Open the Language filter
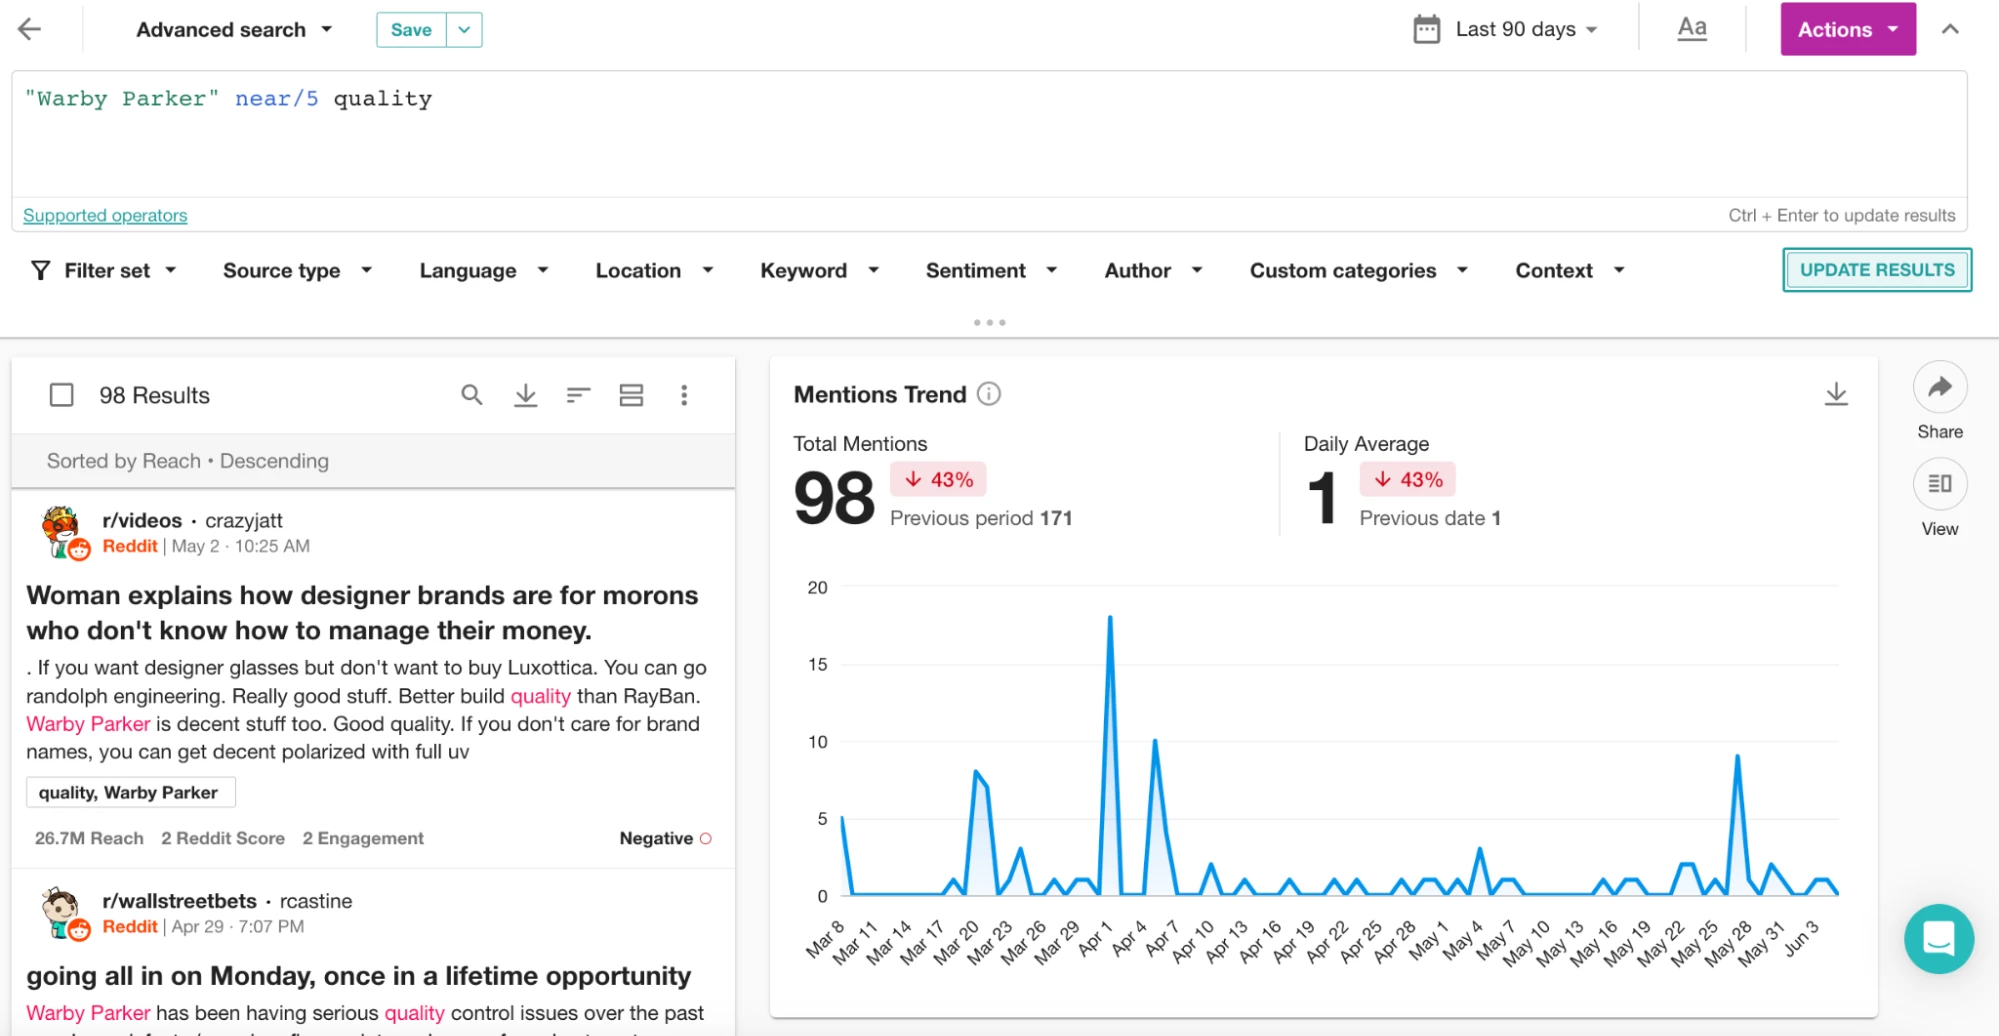Screen dimensions: 1999x1036 [x=483, y=270]
